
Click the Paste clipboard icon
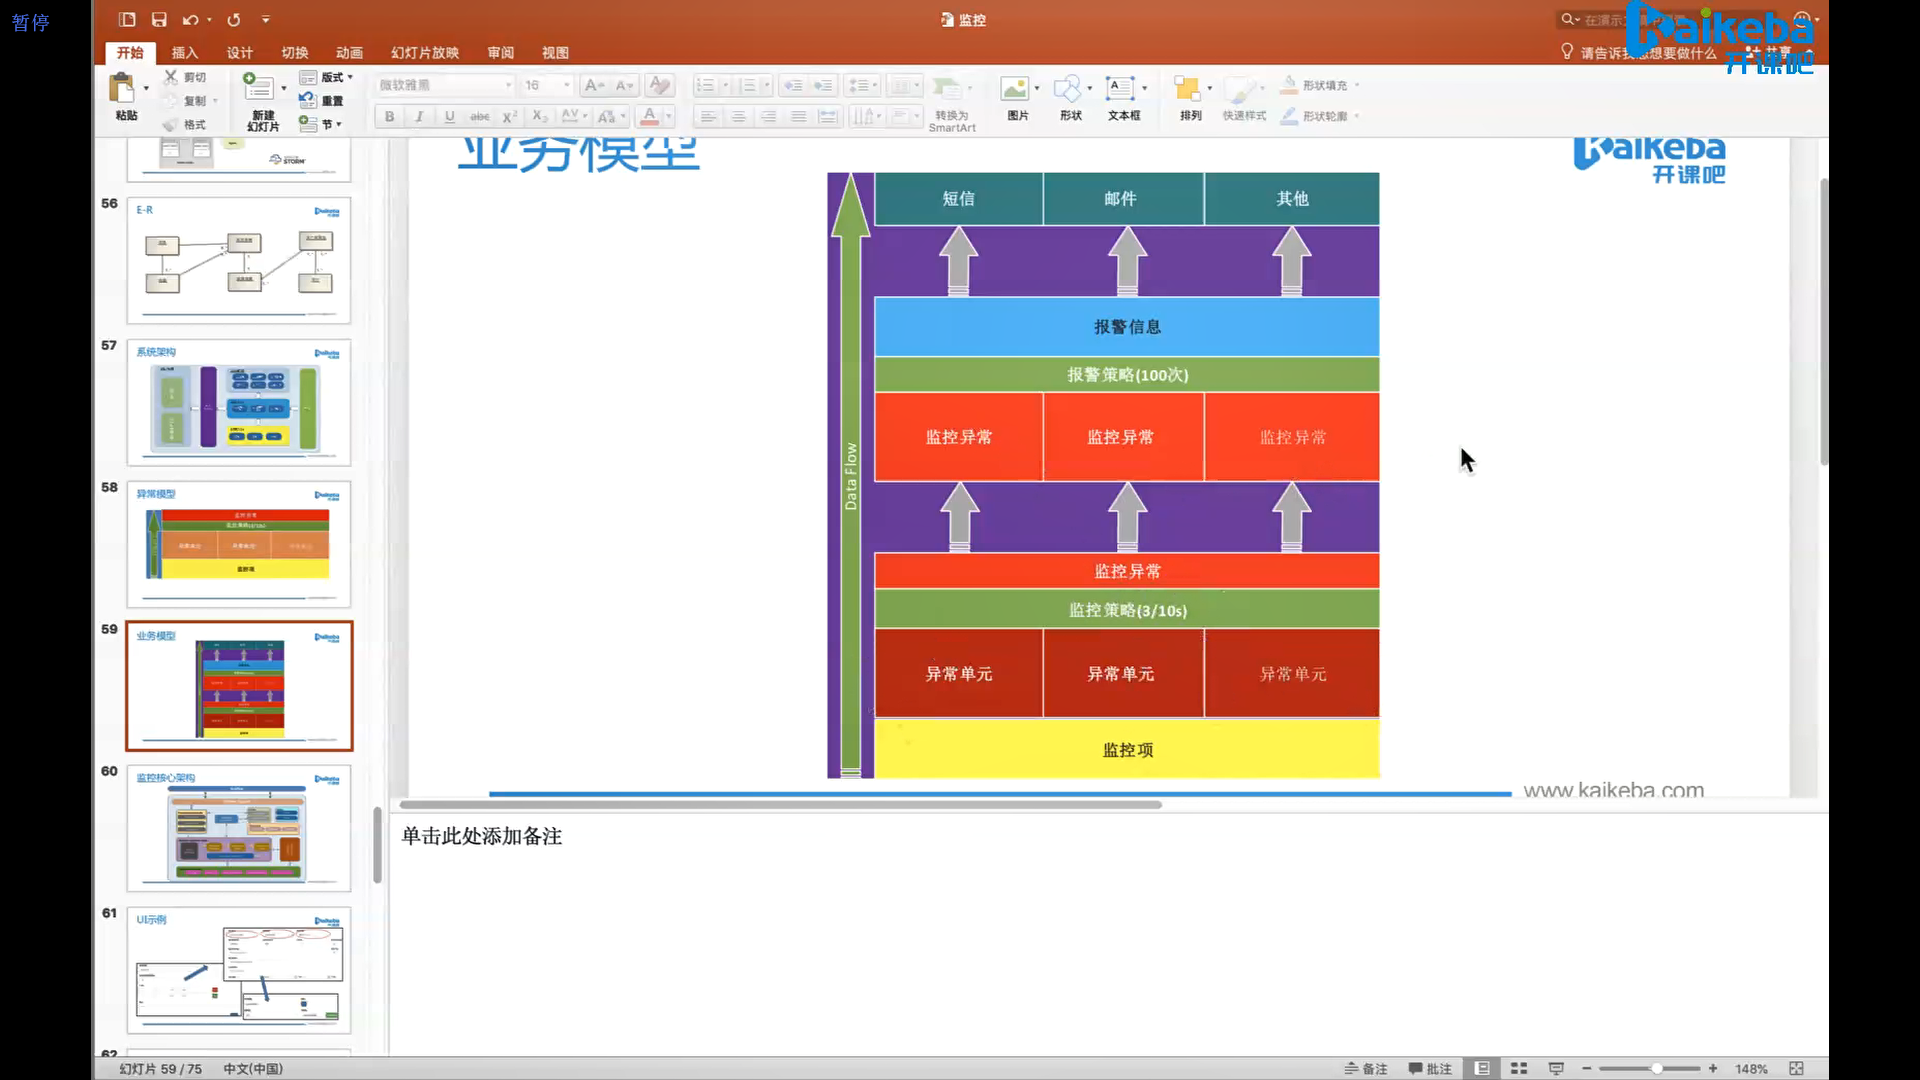(122, 89)
